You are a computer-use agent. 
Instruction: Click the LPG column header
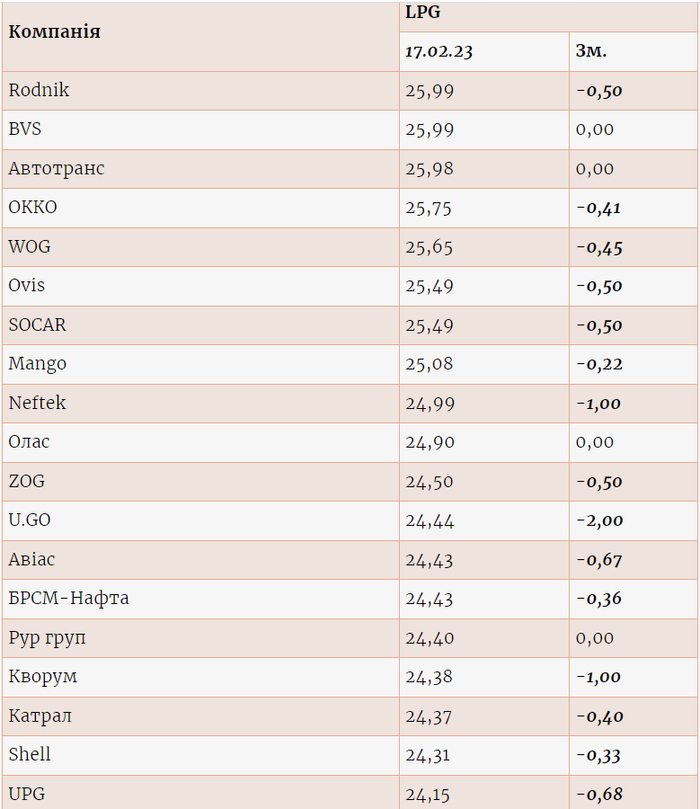point(422,13)
